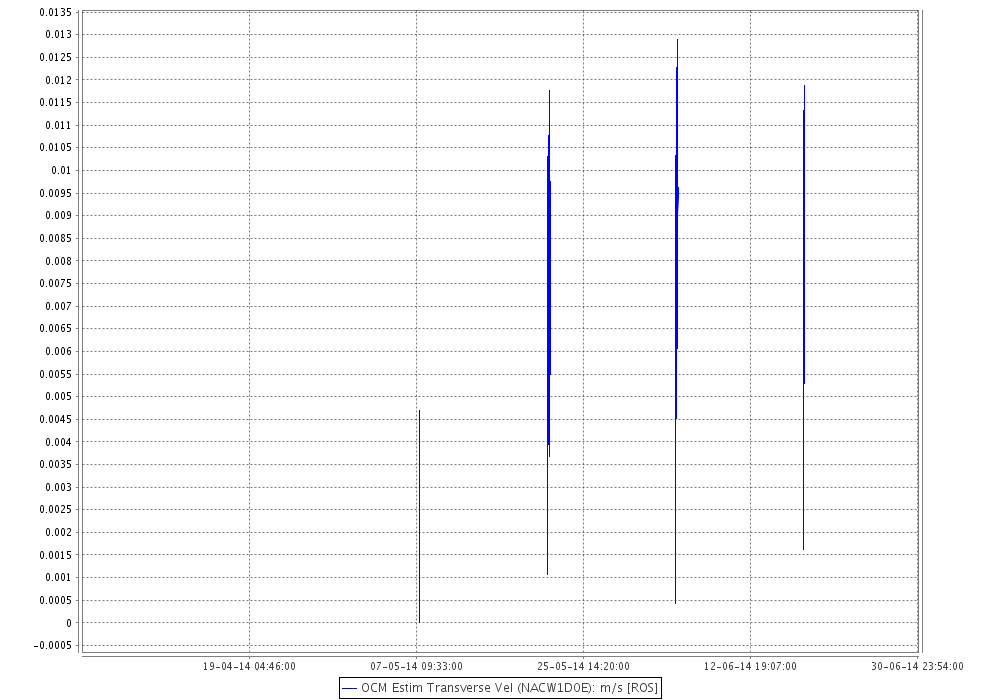Click the 0.012 y-axis label

(58, 80)
